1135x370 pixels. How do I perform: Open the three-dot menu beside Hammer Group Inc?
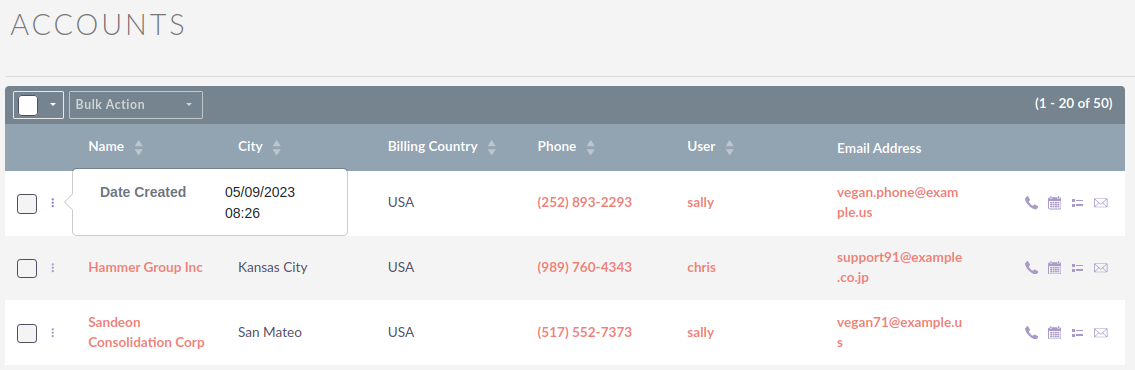coord(53,268)
